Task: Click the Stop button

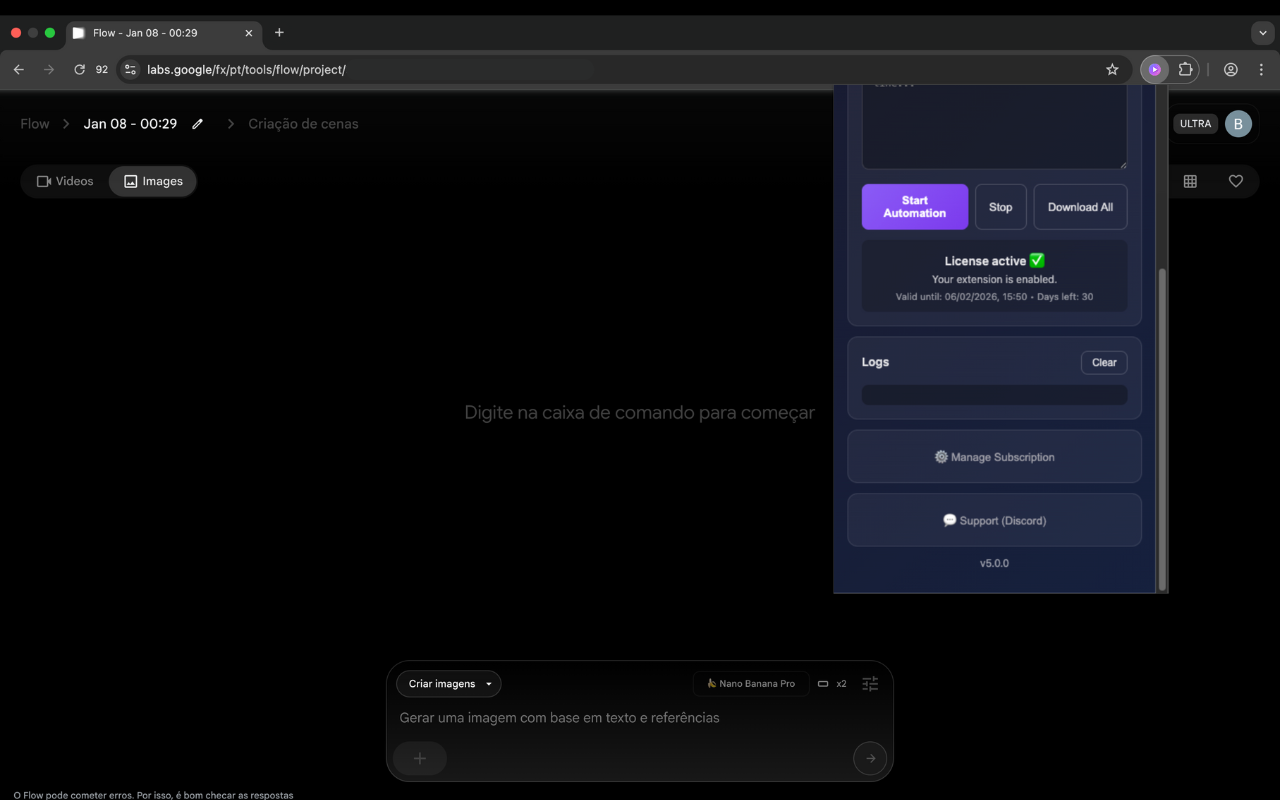Action: tap(1001, 207)
